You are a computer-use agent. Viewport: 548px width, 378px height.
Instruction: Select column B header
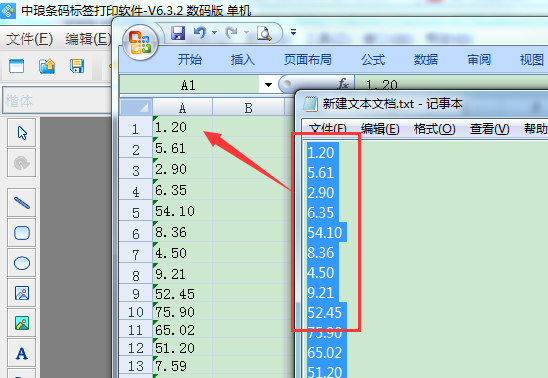pyautogui.click(x=248, y=108)
